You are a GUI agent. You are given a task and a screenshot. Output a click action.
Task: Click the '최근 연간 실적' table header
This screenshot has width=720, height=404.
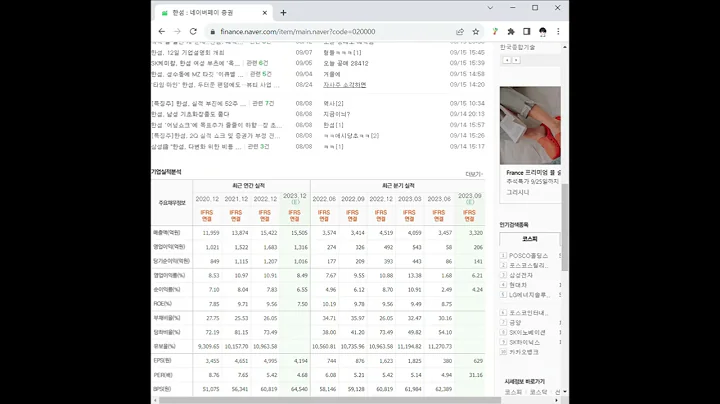[248, 186]
